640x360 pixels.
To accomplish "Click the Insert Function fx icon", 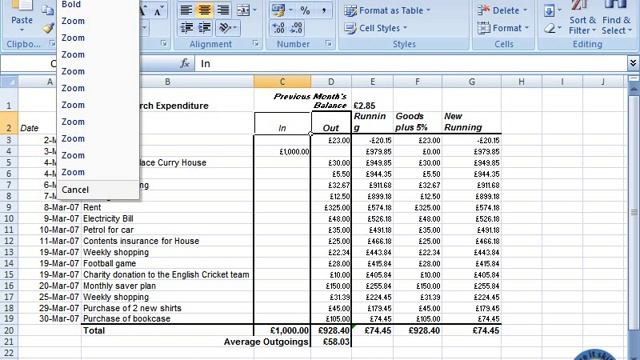I will coord(185,63).
